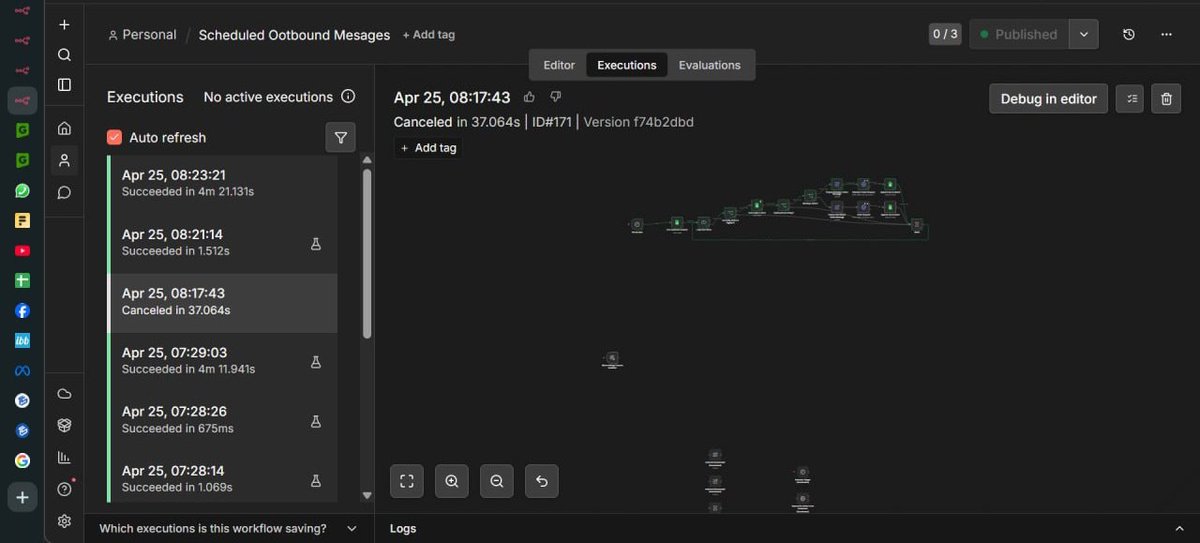Expand the Logs panel with the chevron
The image size is (1200, 543).
[1179, 528]
